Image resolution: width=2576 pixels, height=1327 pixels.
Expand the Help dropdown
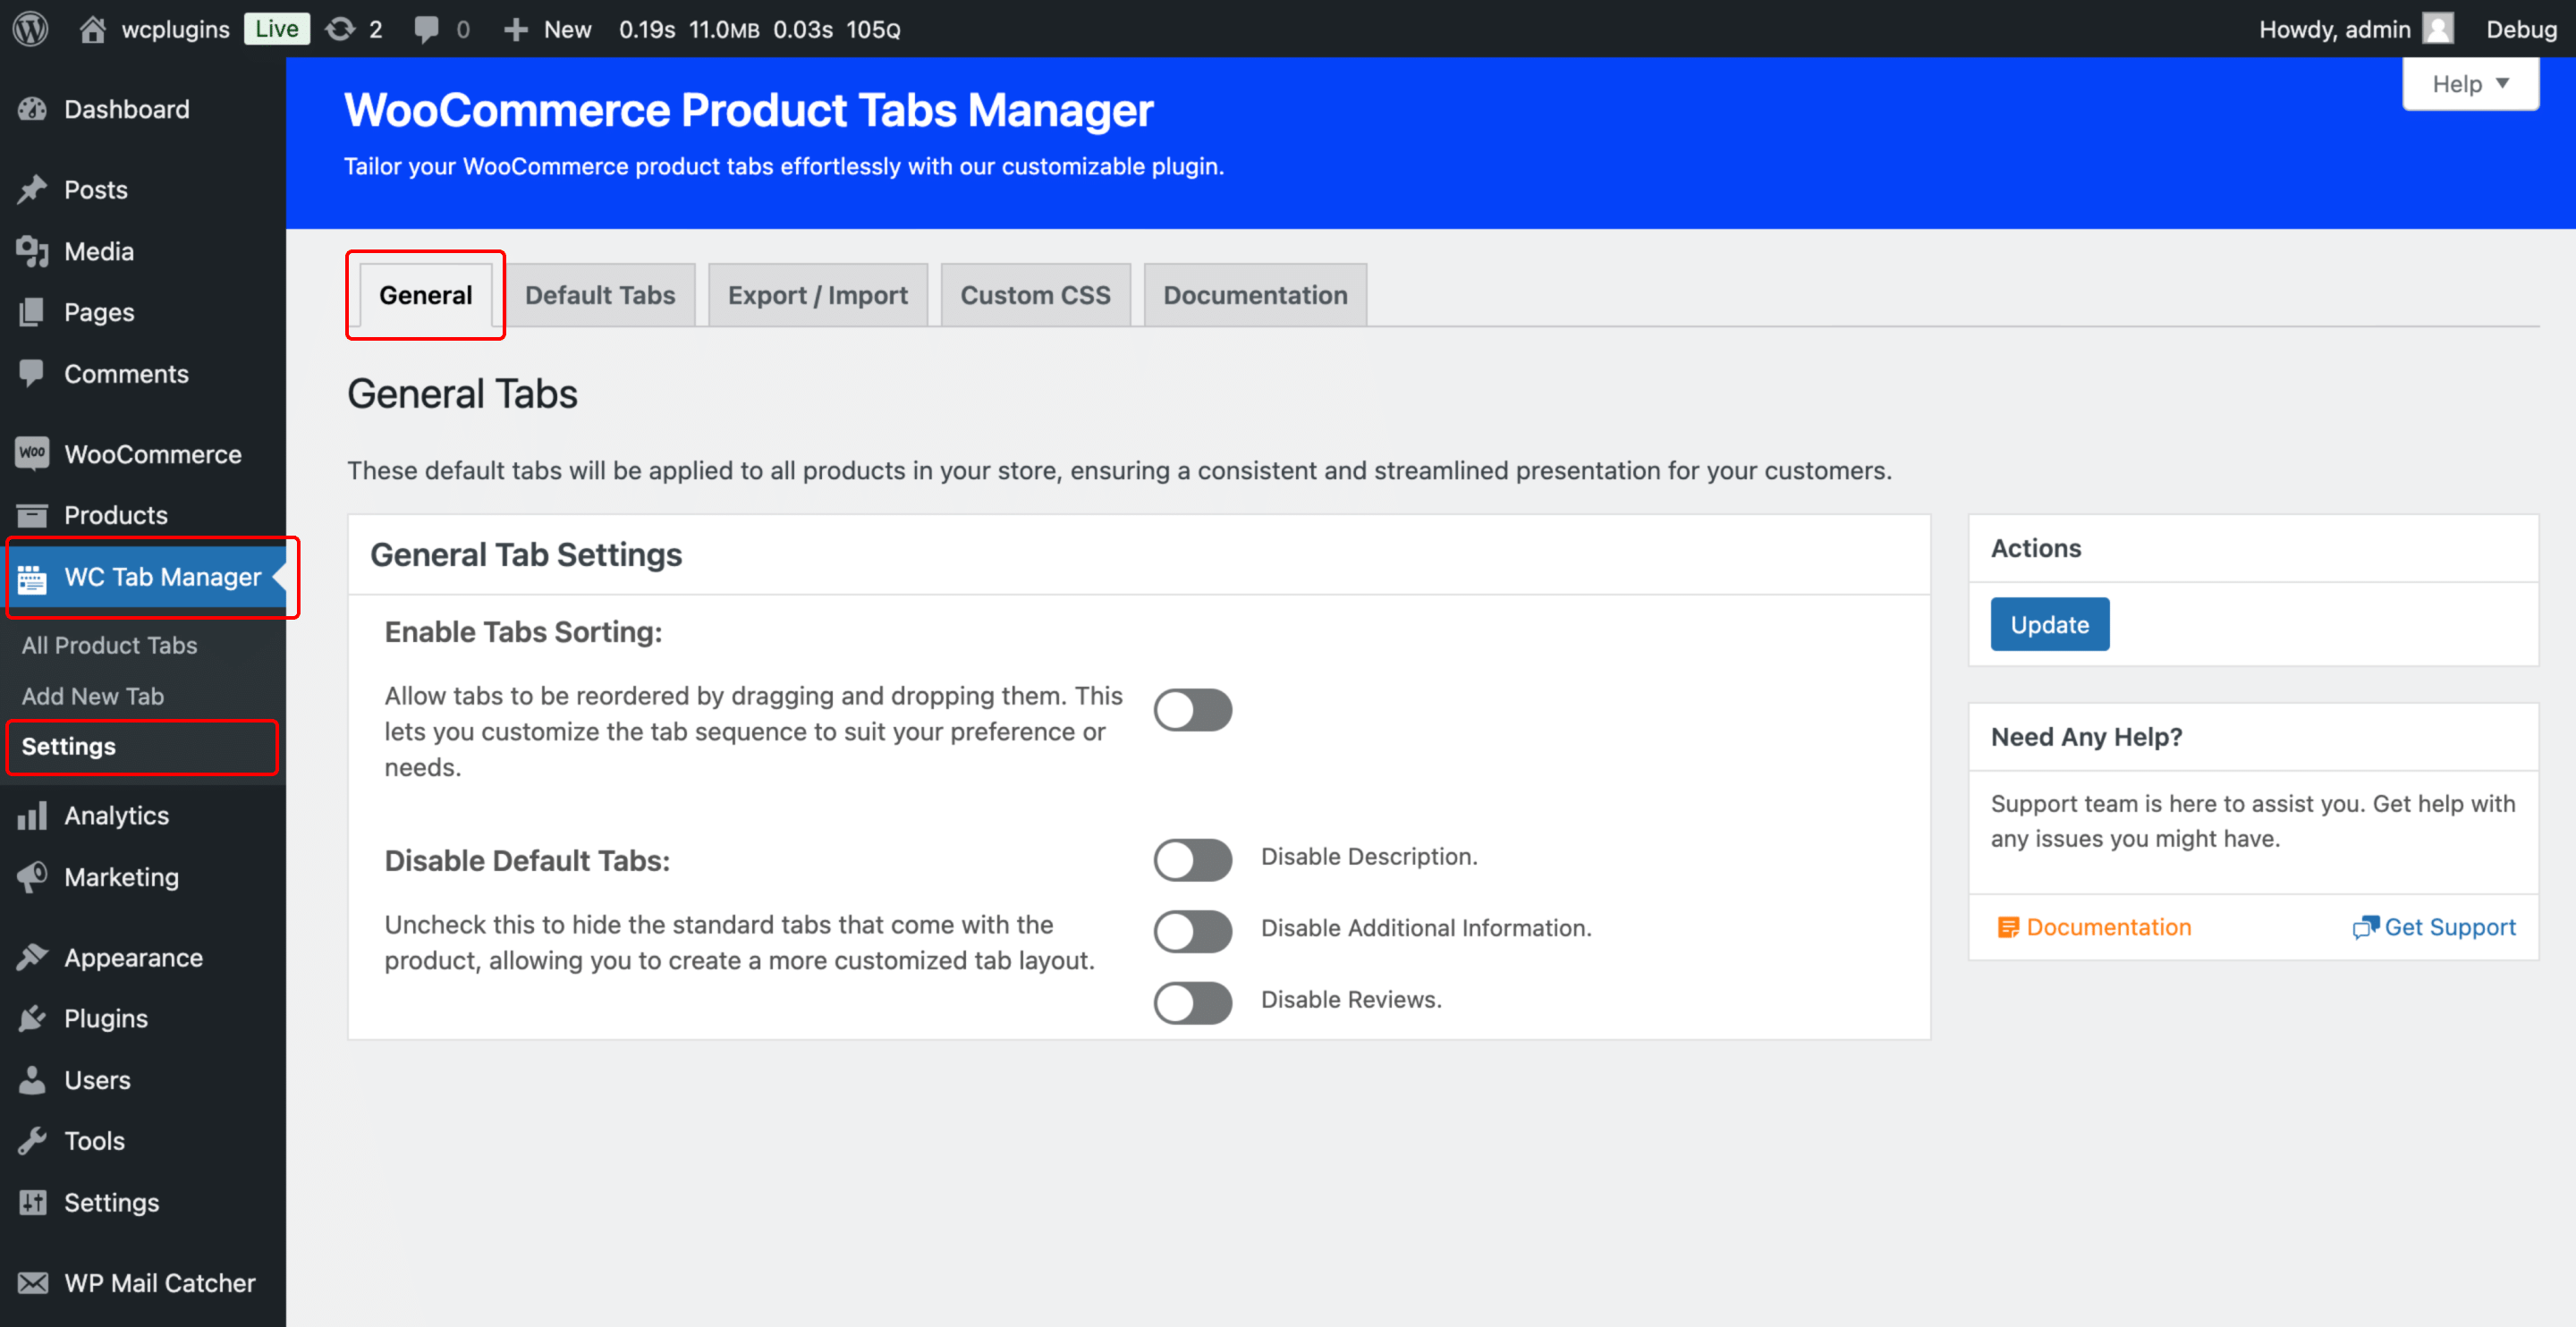2469,83
